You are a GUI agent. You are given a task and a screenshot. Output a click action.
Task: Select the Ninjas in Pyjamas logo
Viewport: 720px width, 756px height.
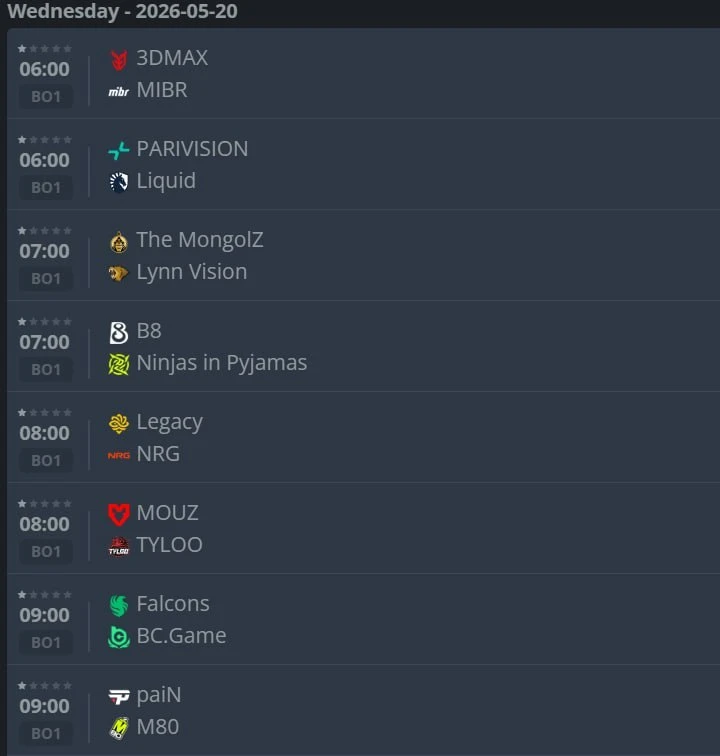point(119,364)
